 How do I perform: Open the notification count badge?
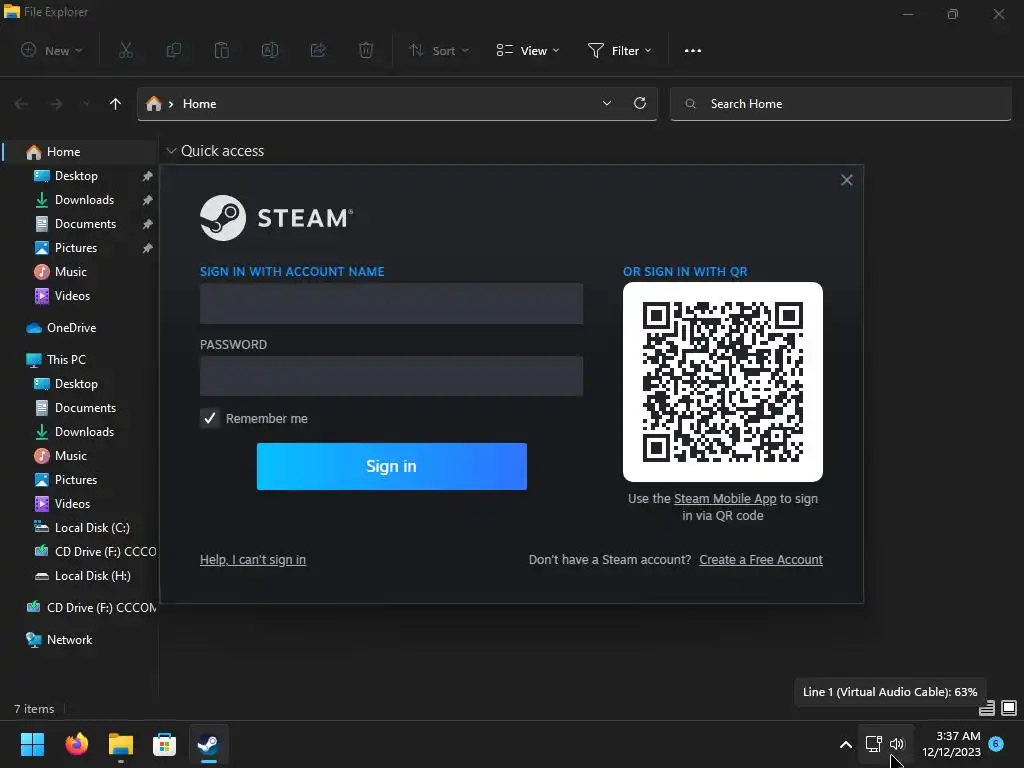coord(996,744)
